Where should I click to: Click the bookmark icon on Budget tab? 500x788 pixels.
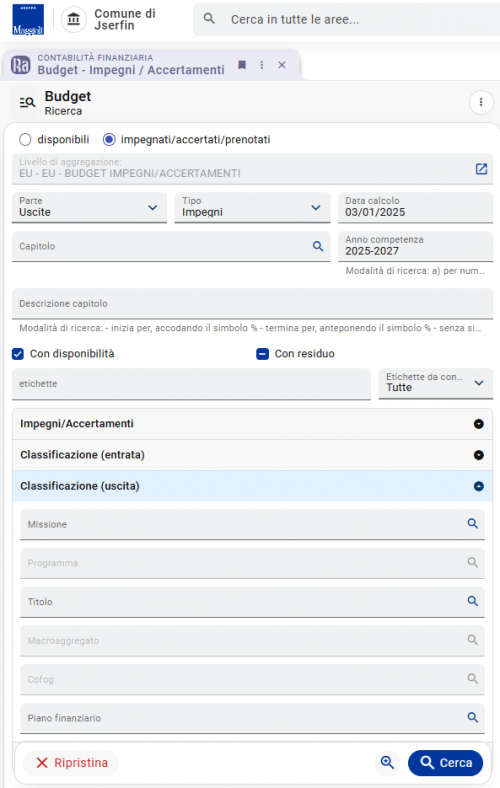(242, 65)
